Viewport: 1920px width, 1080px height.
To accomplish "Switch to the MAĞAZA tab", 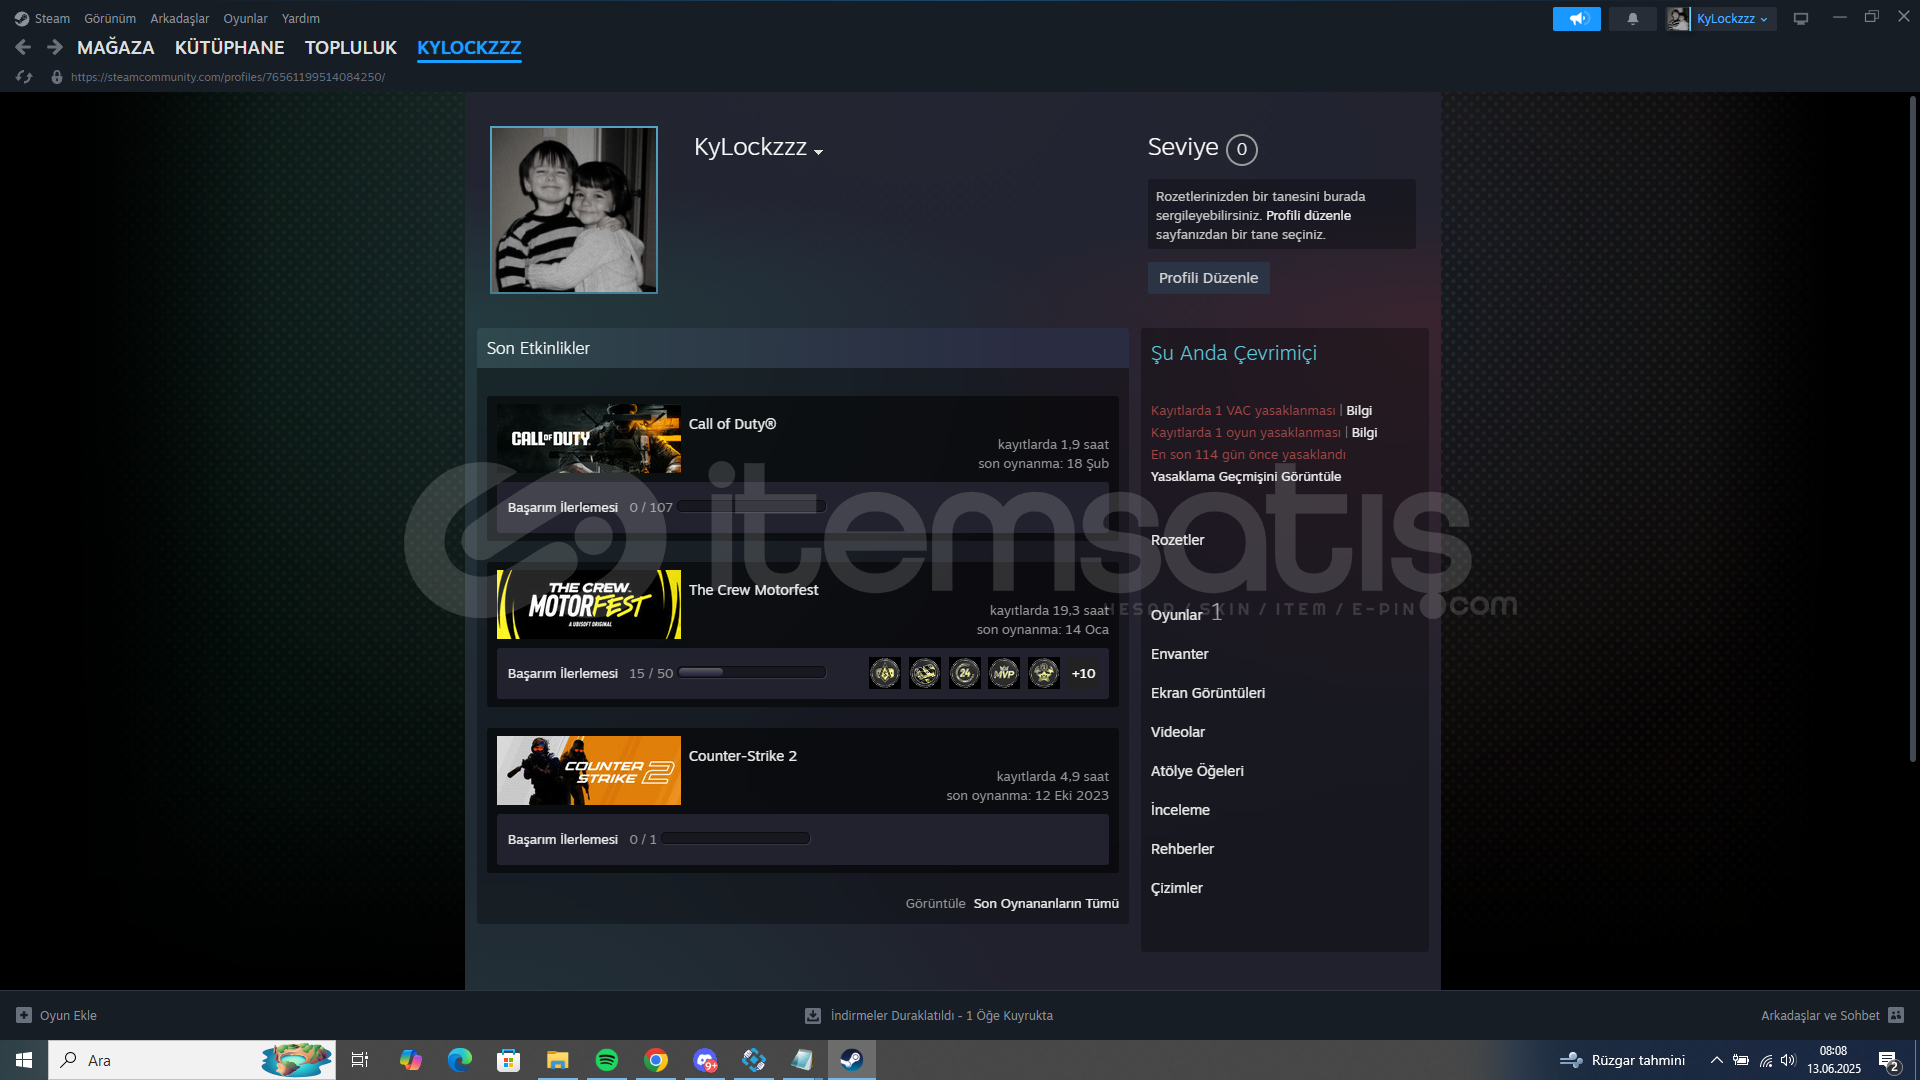I will [x=116, y=47].
